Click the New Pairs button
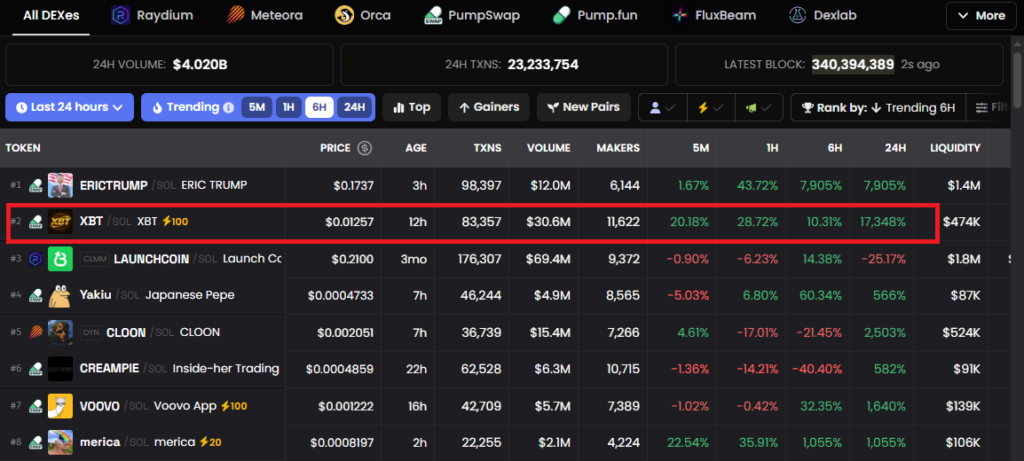Image resolution: width=1024 pixels, height=461 pixels. tap(583, 107)
